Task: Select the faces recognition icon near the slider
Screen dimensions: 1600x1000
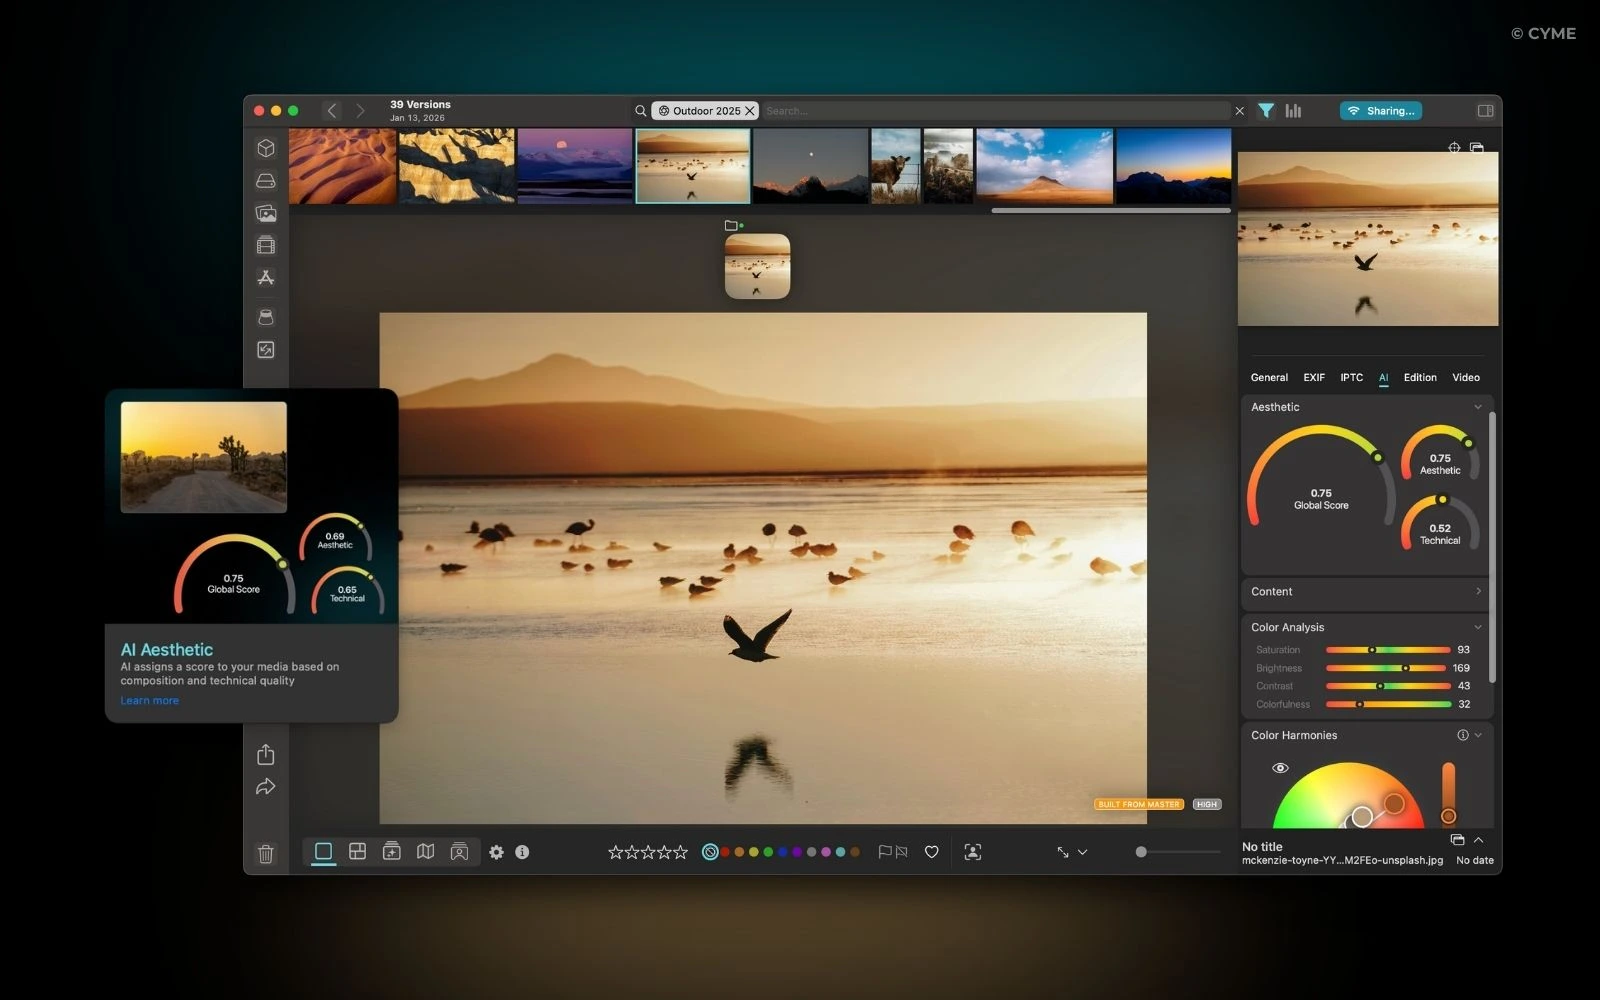Action: (972, 852)
